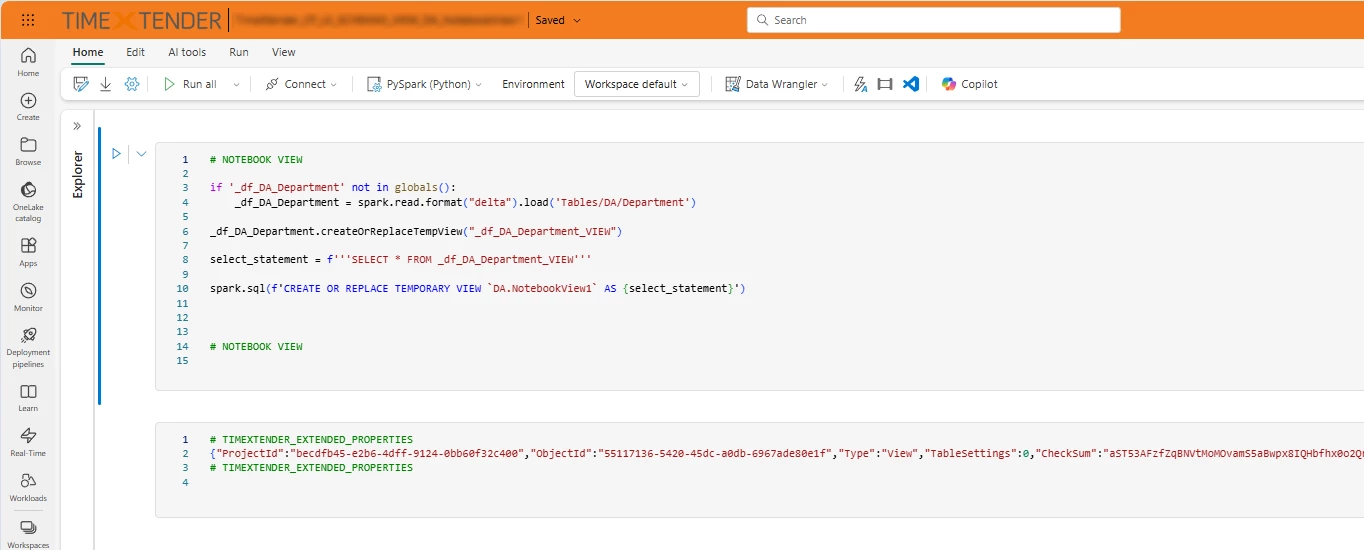This screenshot has height=550, width=1364.
Task: Open the Workspace default environment dropdown
Action: pos(636,84)
